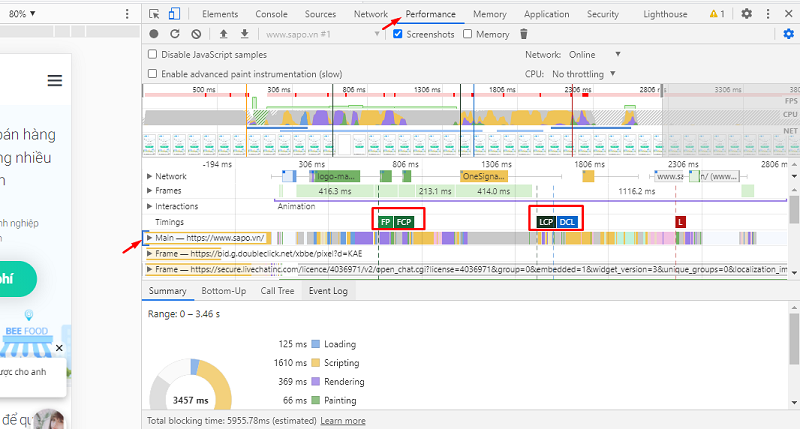Click the Learn more link
Viewport: 800px width, 429px height.
[x=342, y=421]
